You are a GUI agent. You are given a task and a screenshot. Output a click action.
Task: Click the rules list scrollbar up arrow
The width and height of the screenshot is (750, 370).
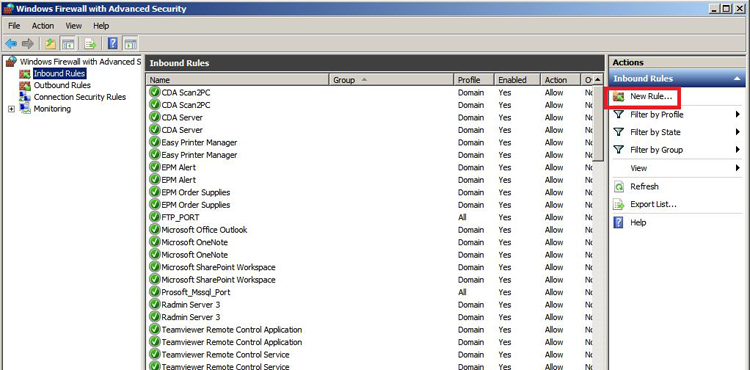point(598,80)
